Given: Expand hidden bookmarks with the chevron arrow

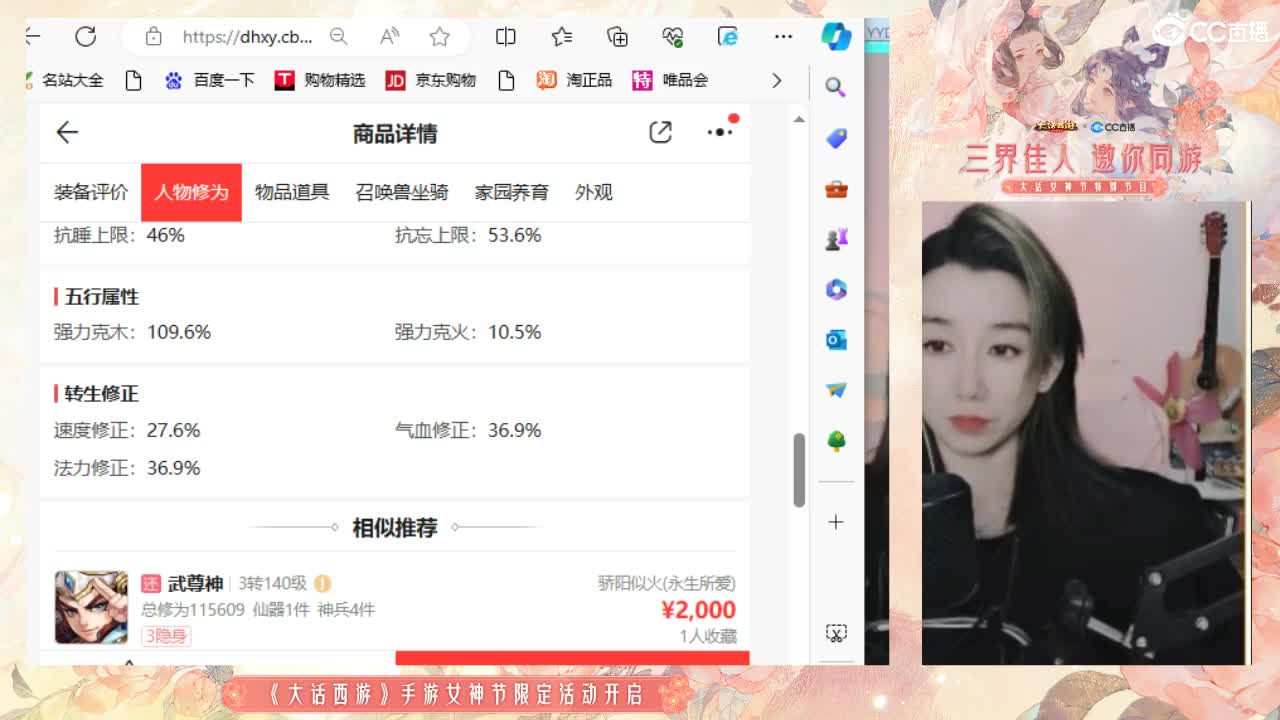Looking at the screenshot, I should [778, 80].
